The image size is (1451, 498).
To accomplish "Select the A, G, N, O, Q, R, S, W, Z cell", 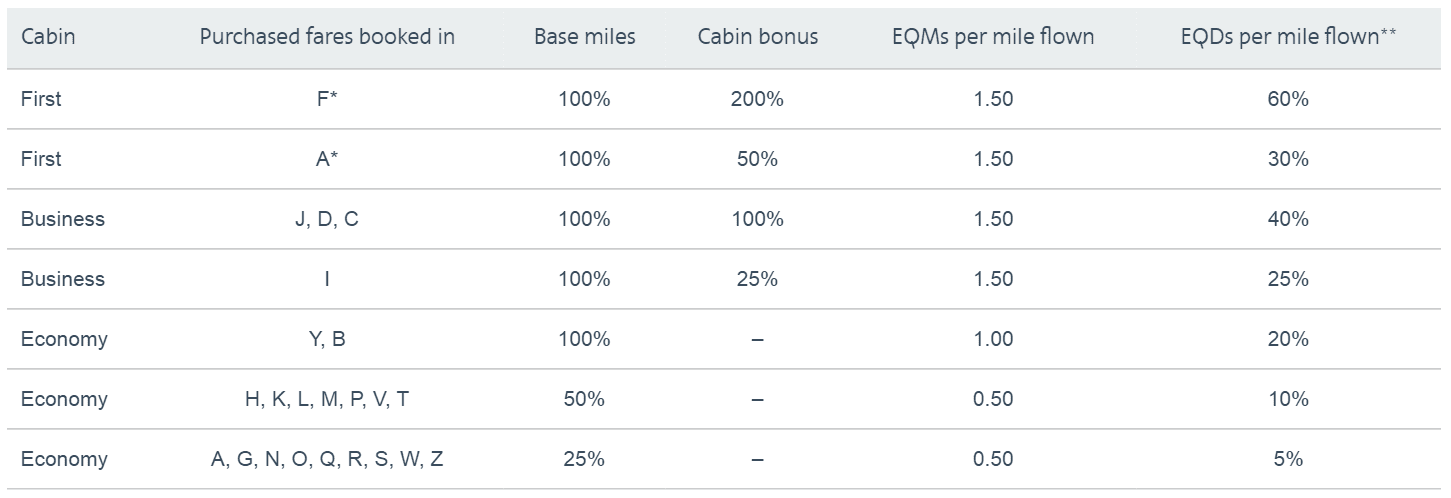I will tap(327, 459).
